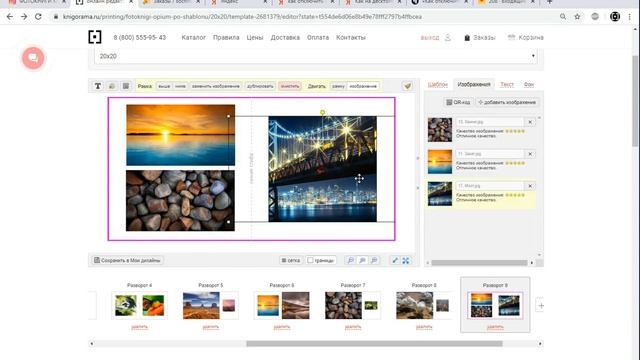Open the Контакты page
The image size is (640, 360).
(x=351, y=37)
